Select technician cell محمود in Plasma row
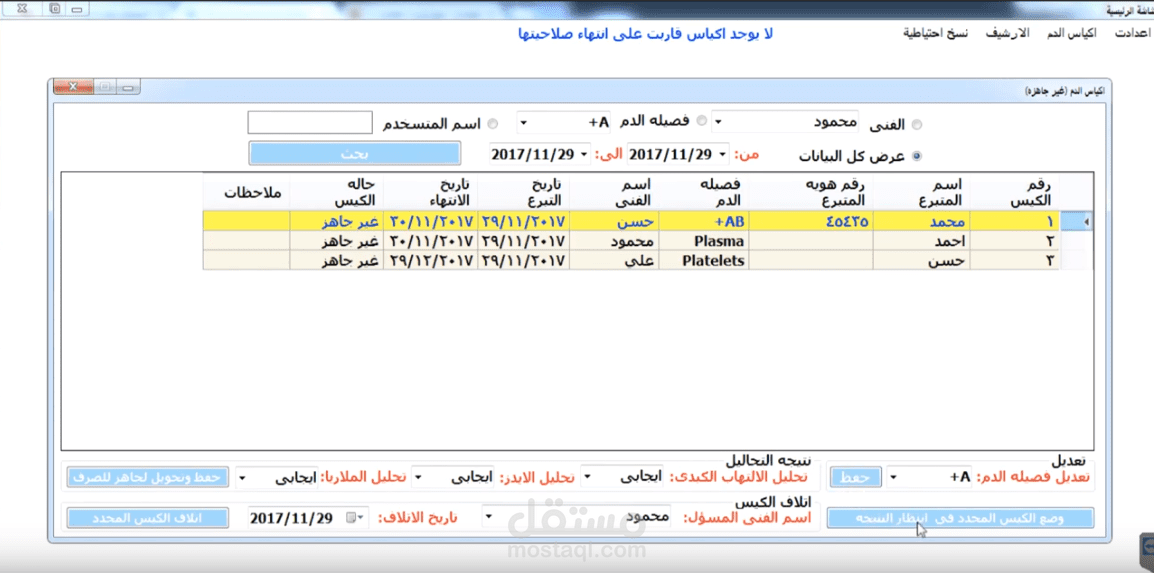The height and width of the screenshot is (573, 1154). (615, 241)
